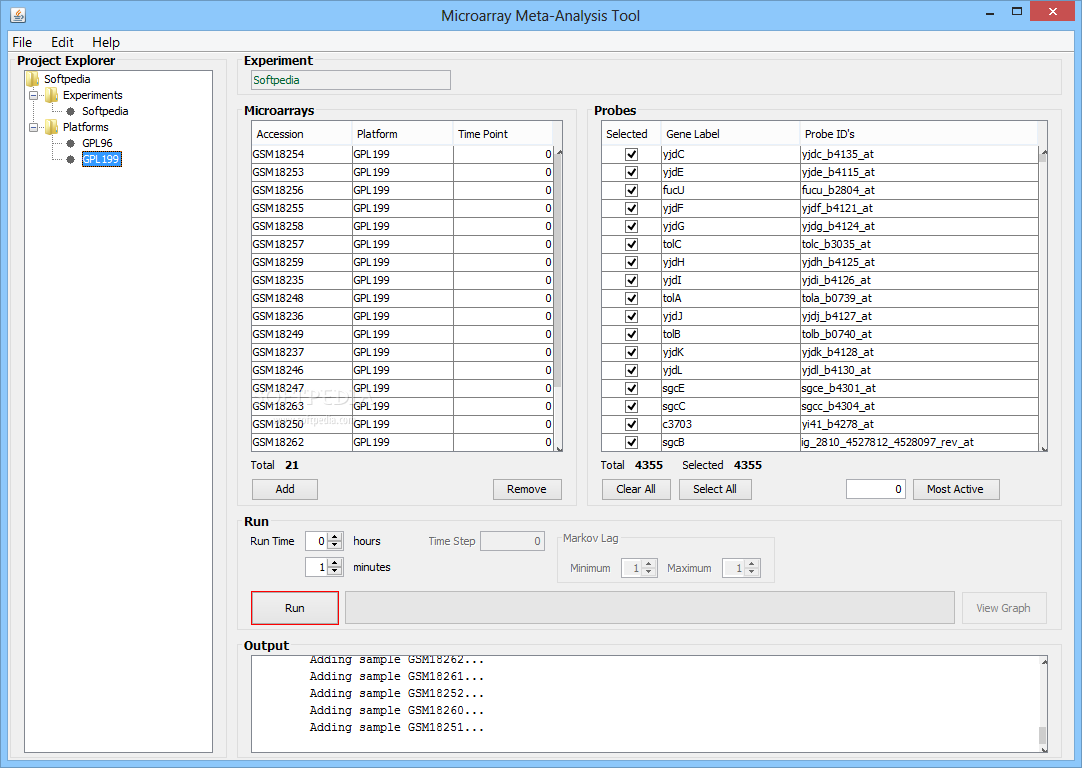Screen dimensions: 1082x768
Task: Uncheck the sgcE probe checkbox
Action: 631,388
